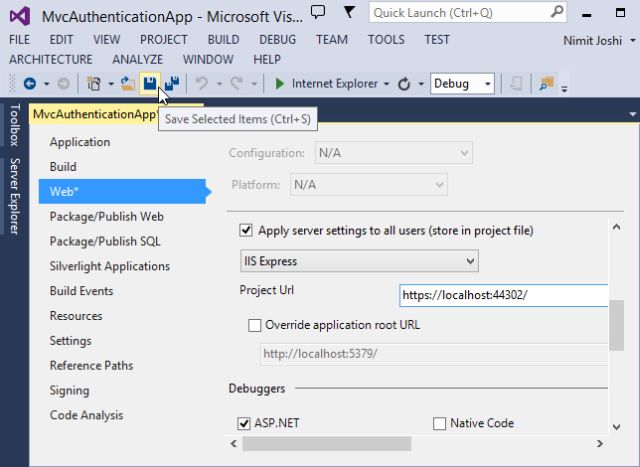Click the Save All icon
Screen dimensions: 640x467
pos(172,83)
